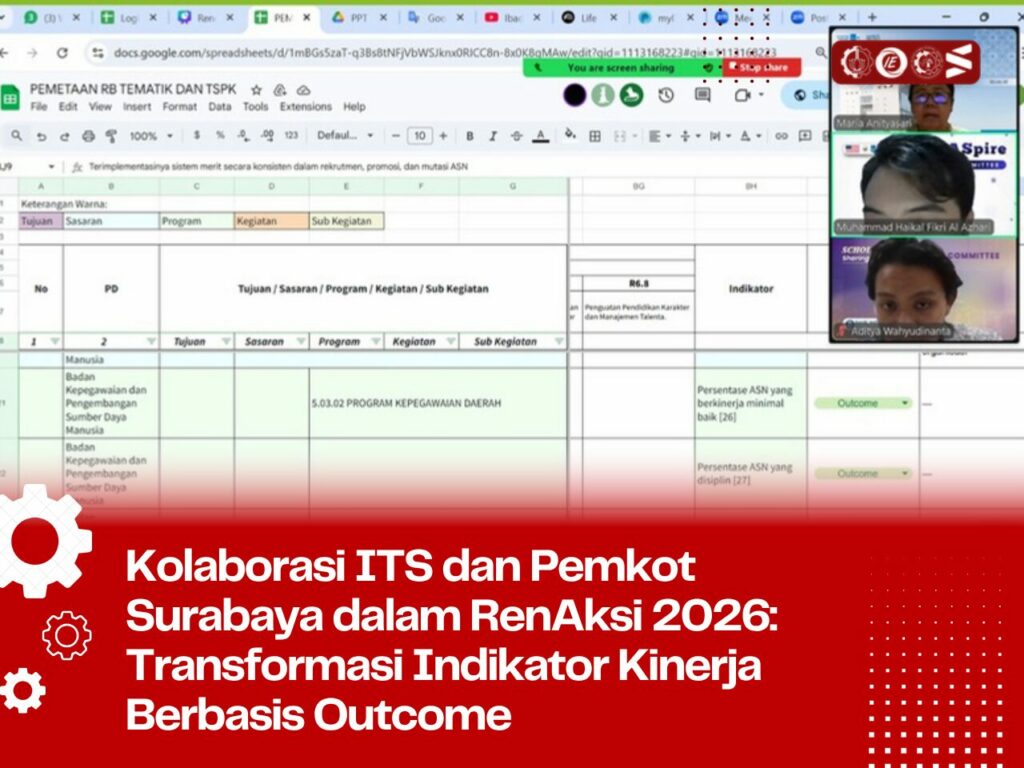Click the font size field showing 10

click(419, 136)
